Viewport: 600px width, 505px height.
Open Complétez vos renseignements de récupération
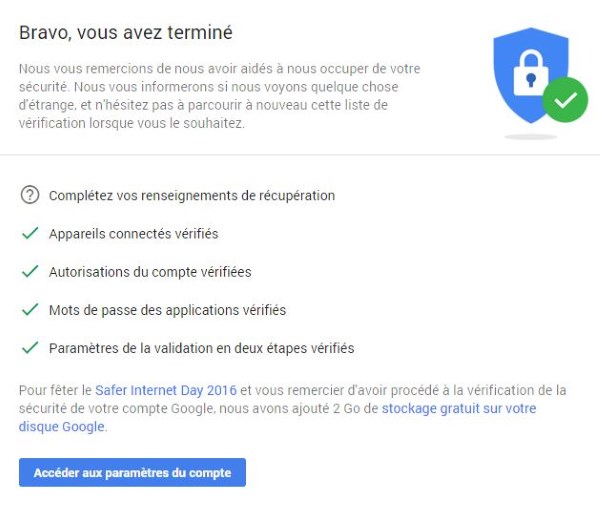pyautogui.click(x=191, y=195)
